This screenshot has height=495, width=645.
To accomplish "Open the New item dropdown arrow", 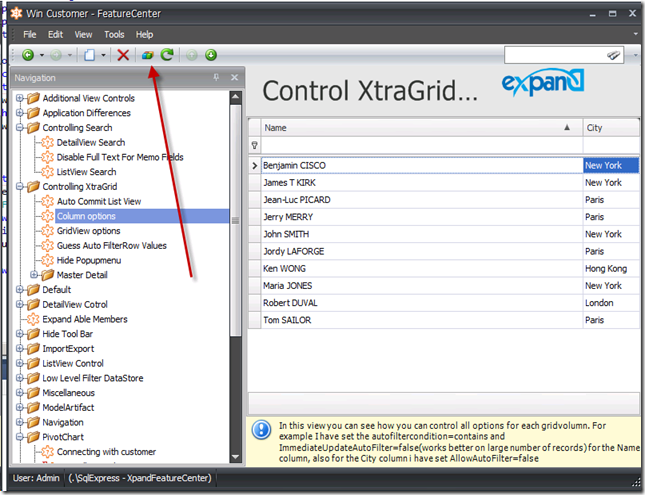I will (x=103, y=55).
